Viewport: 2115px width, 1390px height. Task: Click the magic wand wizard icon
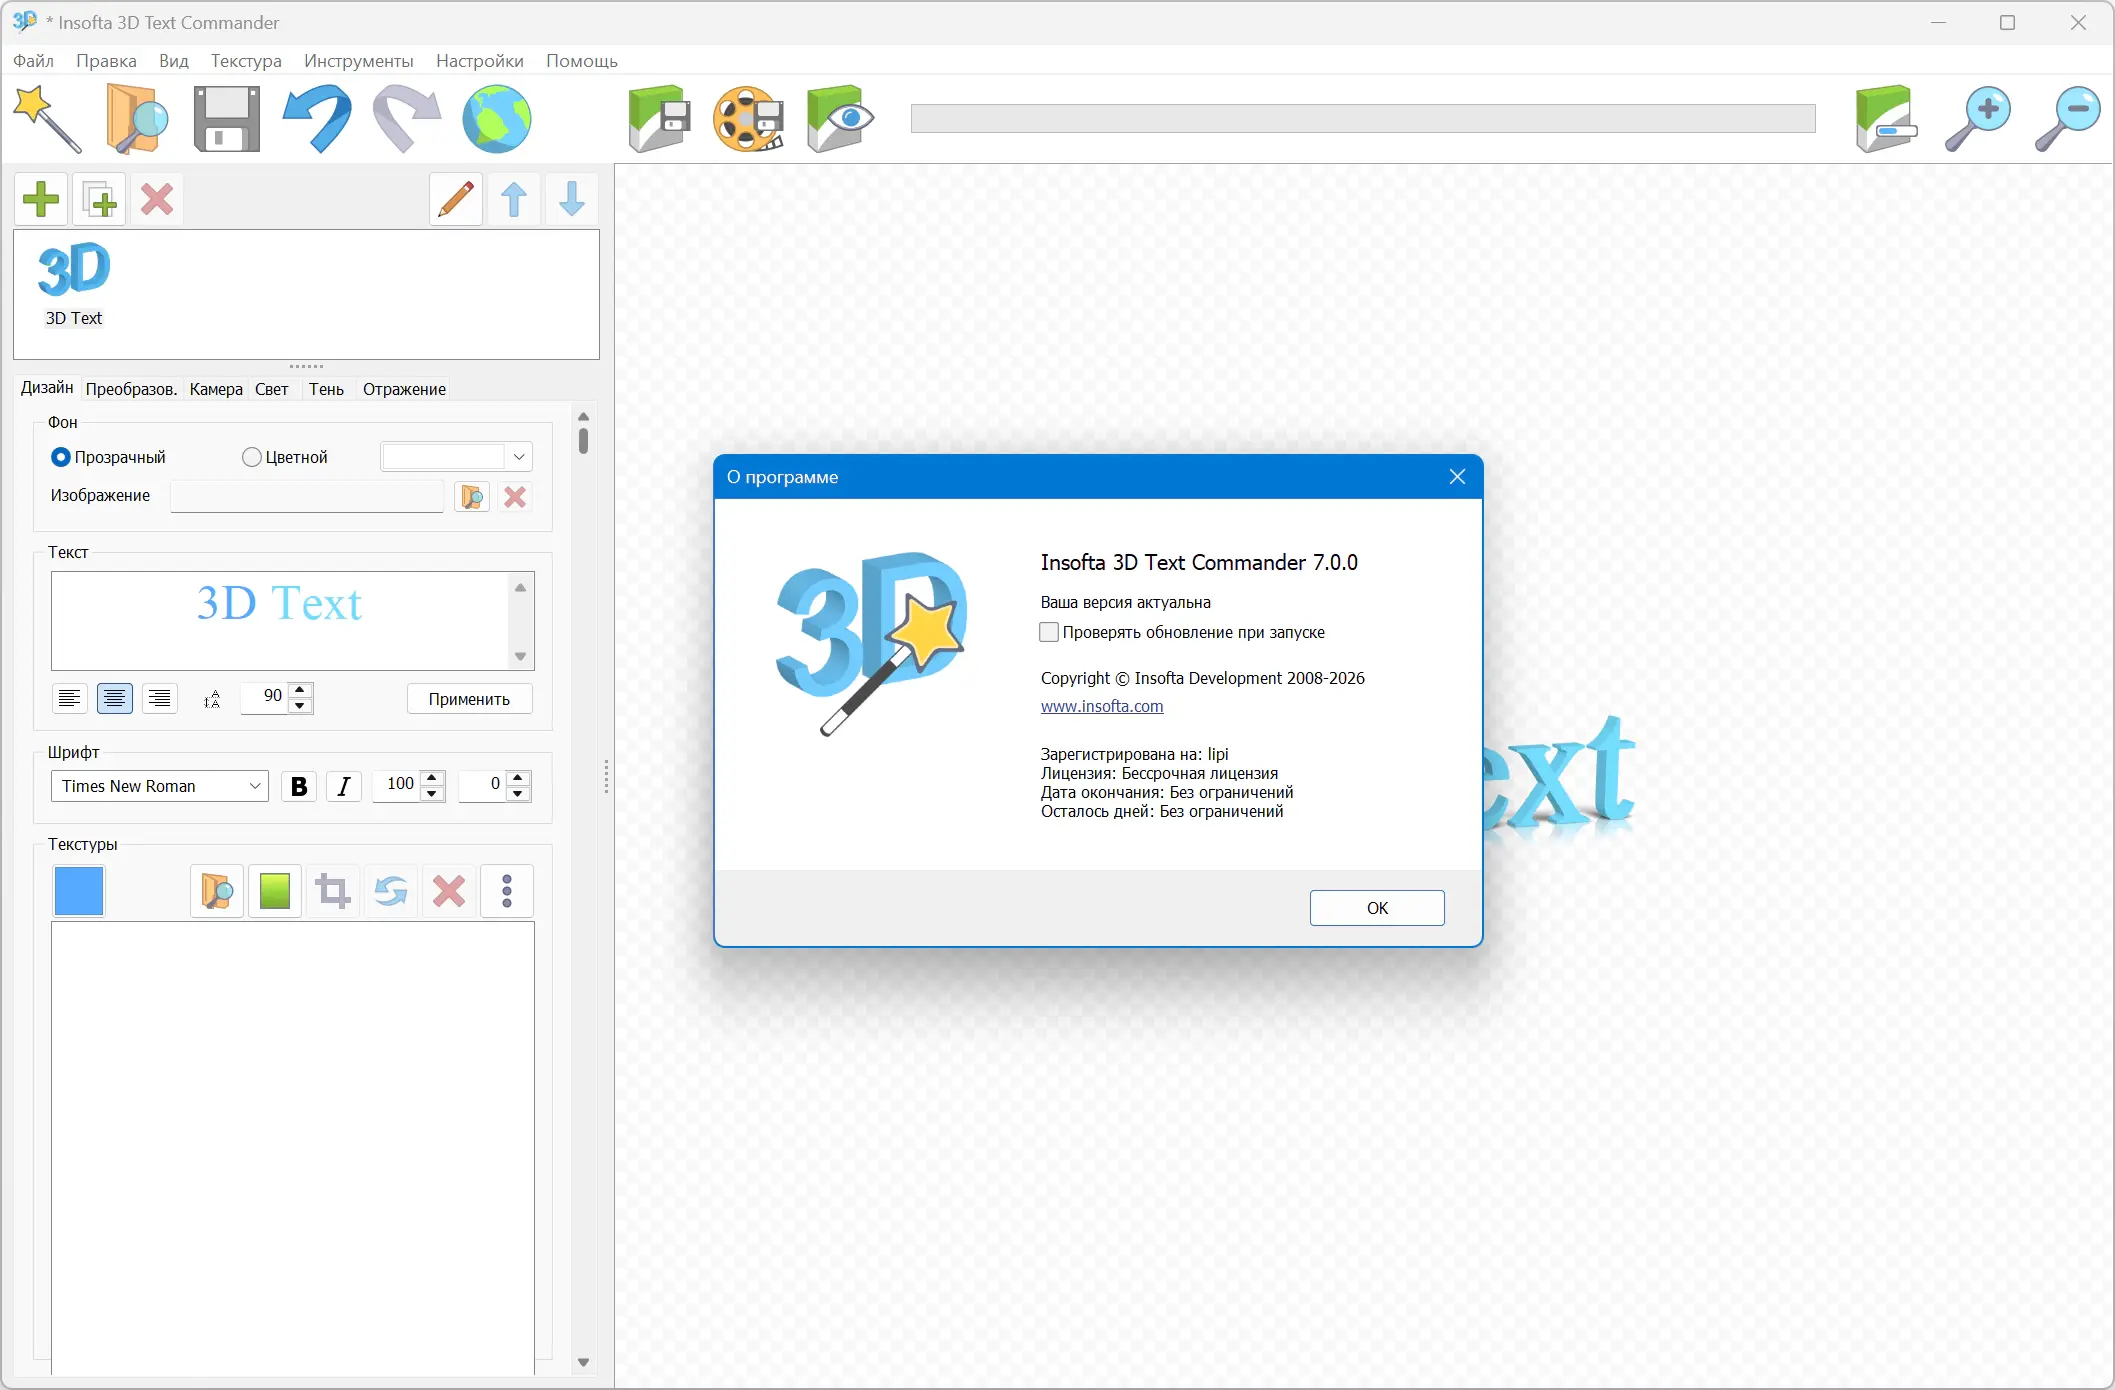coord(47,119)
